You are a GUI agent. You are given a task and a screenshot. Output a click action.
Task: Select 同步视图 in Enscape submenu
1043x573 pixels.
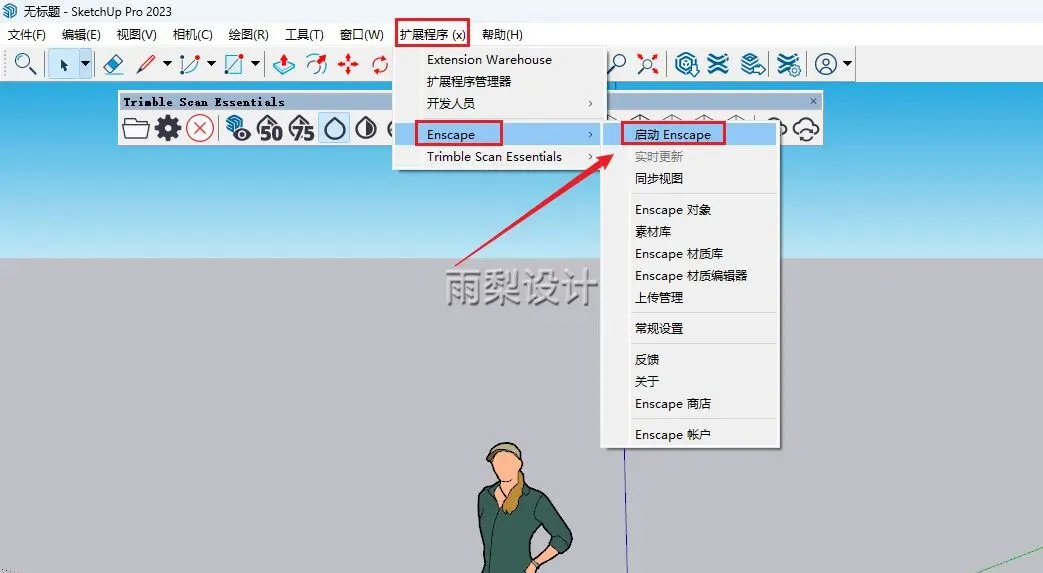(690, 178)
